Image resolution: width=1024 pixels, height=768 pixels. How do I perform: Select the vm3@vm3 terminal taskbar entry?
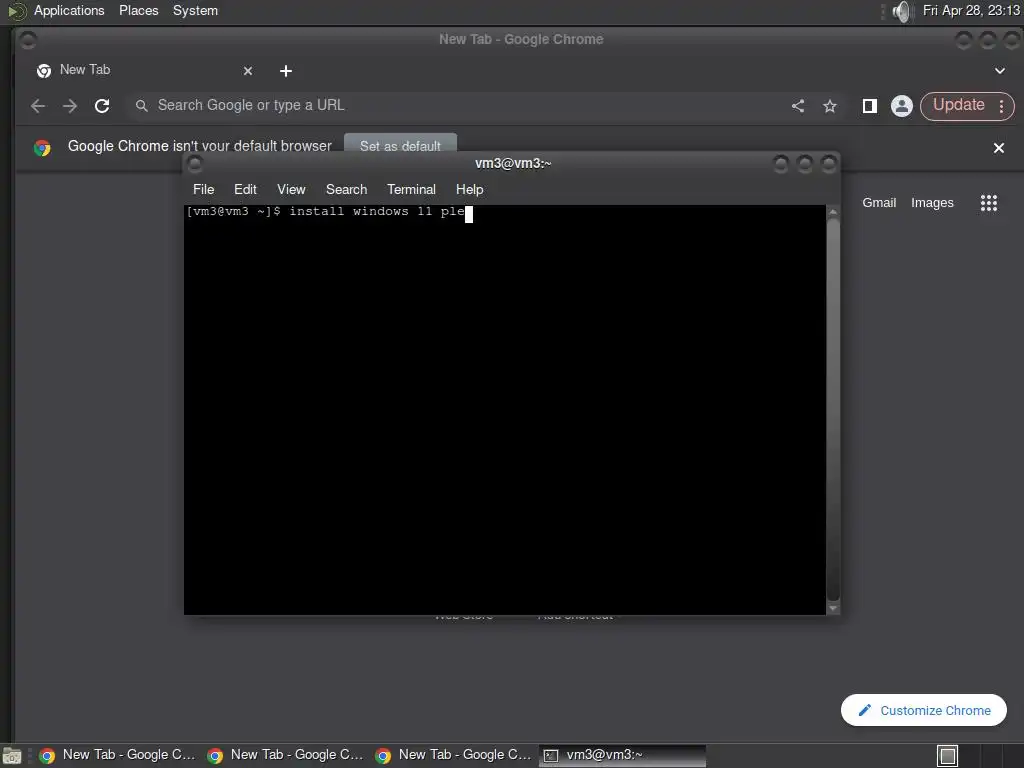[622, 755]
